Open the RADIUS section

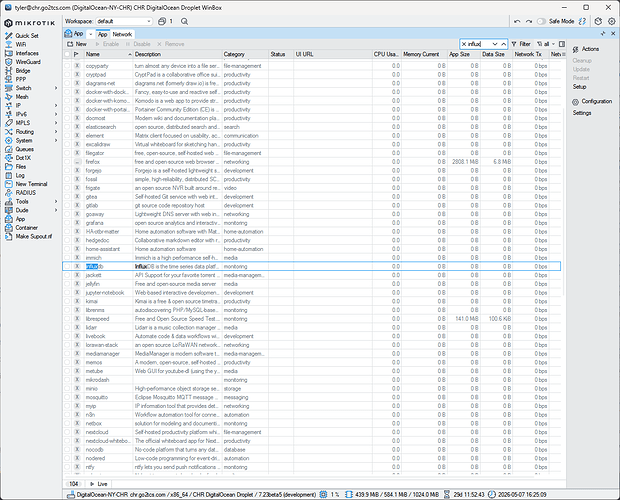click(25, 192)
